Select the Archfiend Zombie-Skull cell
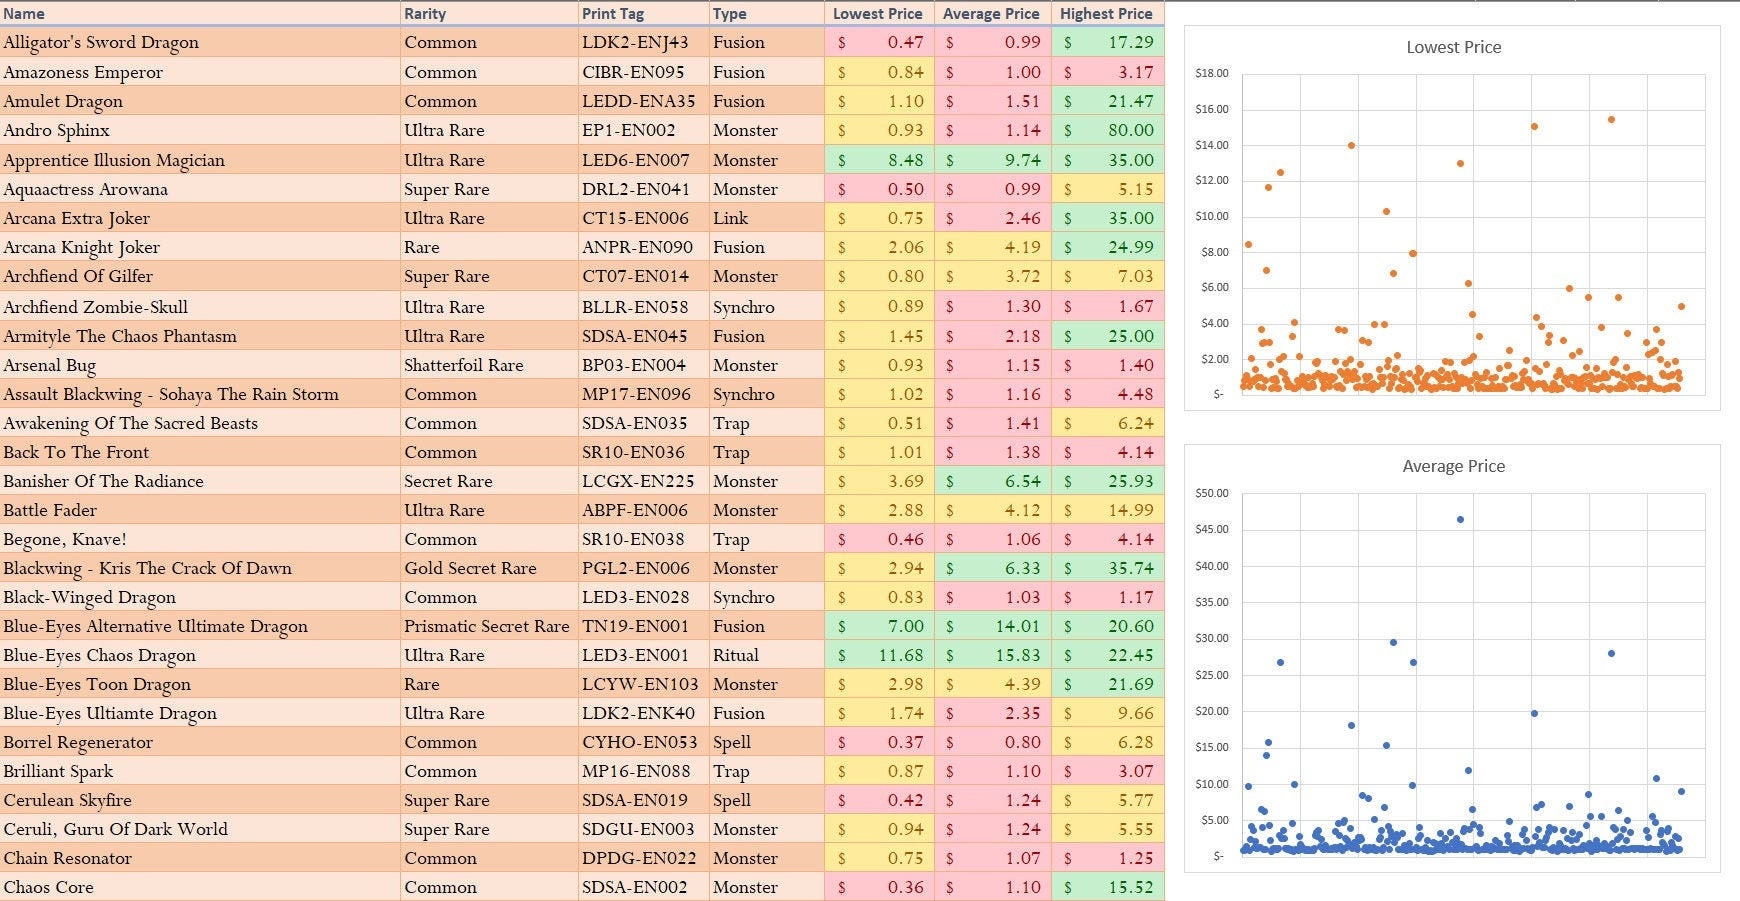The image size is (1740, 901). 200,307
